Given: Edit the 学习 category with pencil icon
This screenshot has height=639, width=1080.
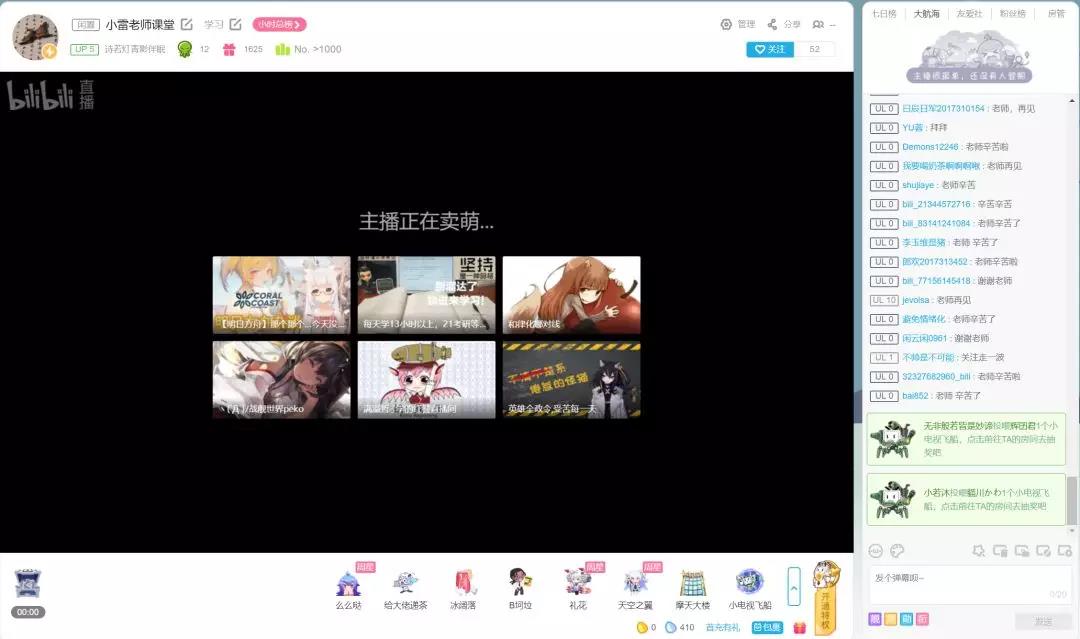Looking at the screenshot, I should [x=236, y=24].
